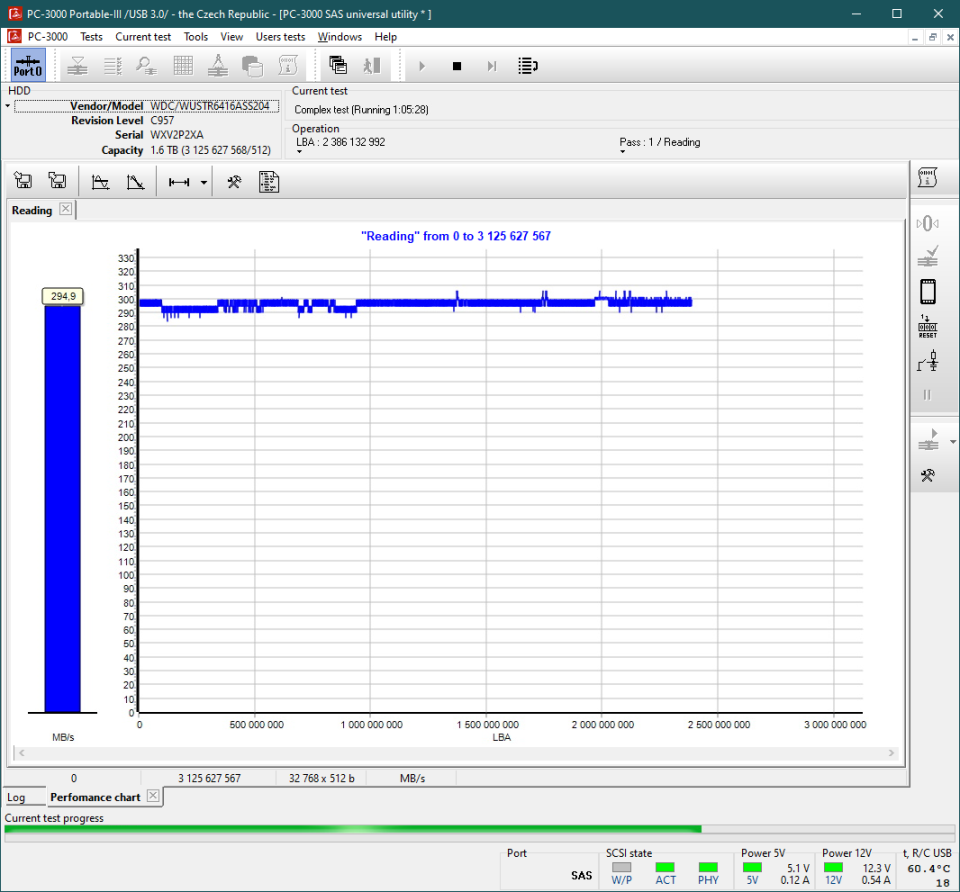This screenshot has height=892, width=960.
Task: Click the report sheet icon in chart toolbar
Action: click(268, 181)
